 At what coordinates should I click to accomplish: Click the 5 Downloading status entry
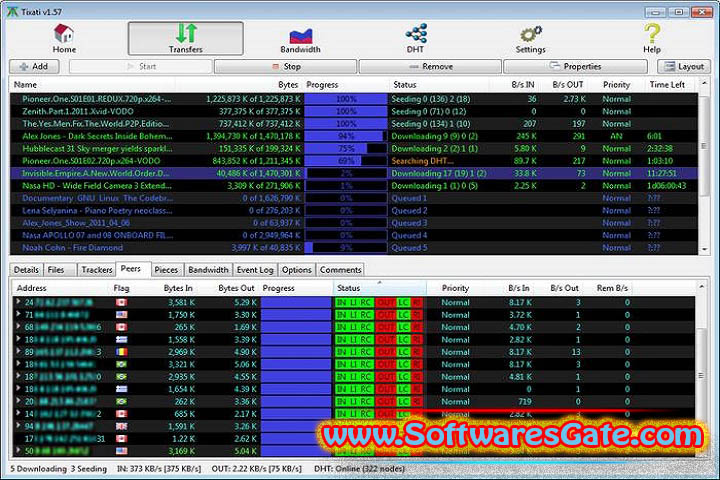(39, 469)
